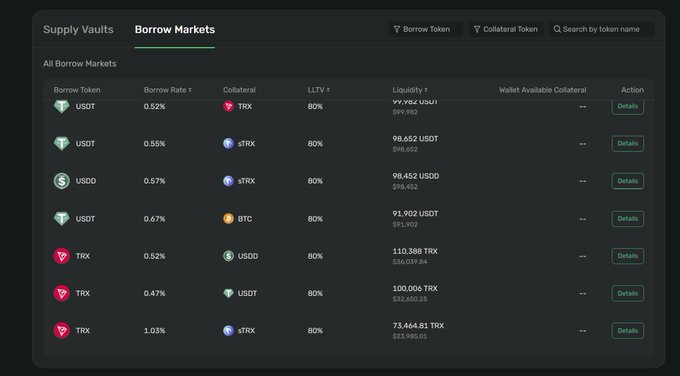This screenshot has height=376, width=680.
Task: Click the 0.67% borrow rate
Action: [x=154, y=219]
